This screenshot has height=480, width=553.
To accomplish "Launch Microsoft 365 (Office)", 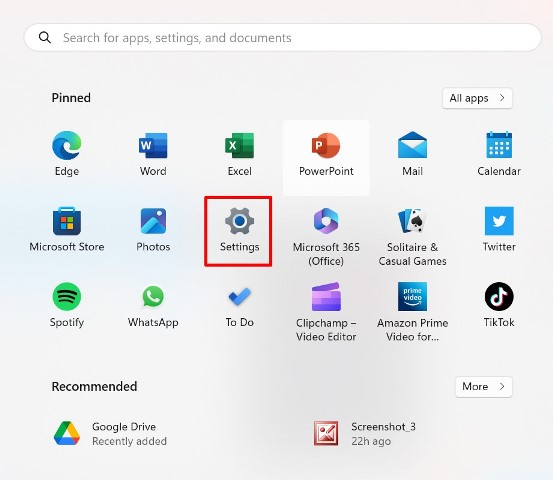I will (326, 221).
